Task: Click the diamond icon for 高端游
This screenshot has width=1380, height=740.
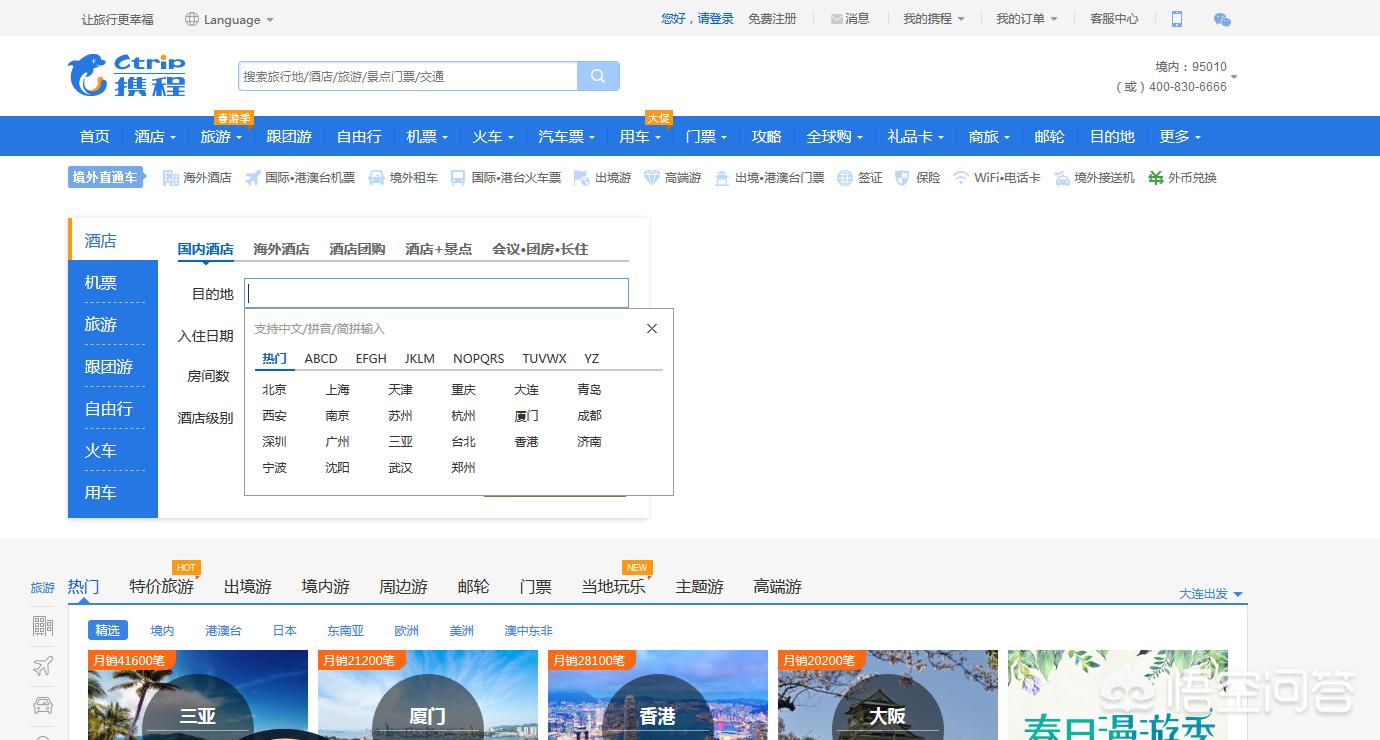Action: point(652,177)
